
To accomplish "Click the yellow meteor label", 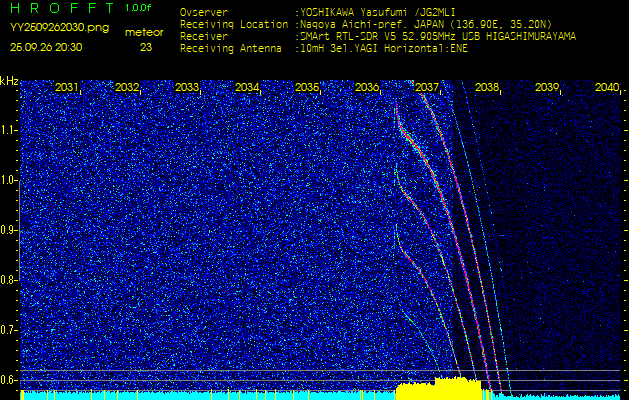I will tap(146, 32).
